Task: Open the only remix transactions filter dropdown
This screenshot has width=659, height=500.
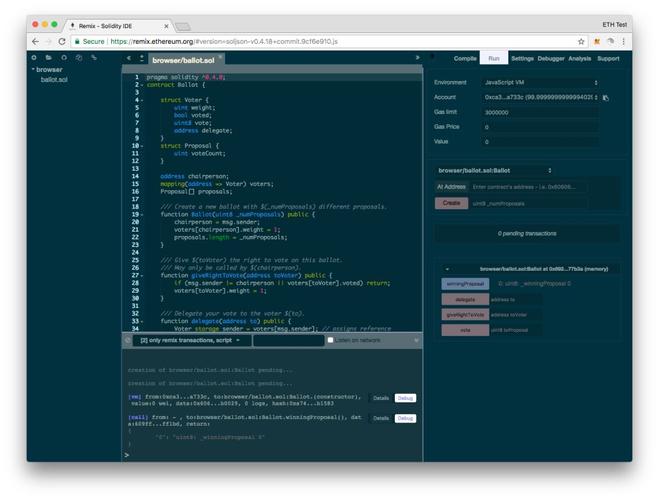Action: pyautogui.click(x=192, y=340)
